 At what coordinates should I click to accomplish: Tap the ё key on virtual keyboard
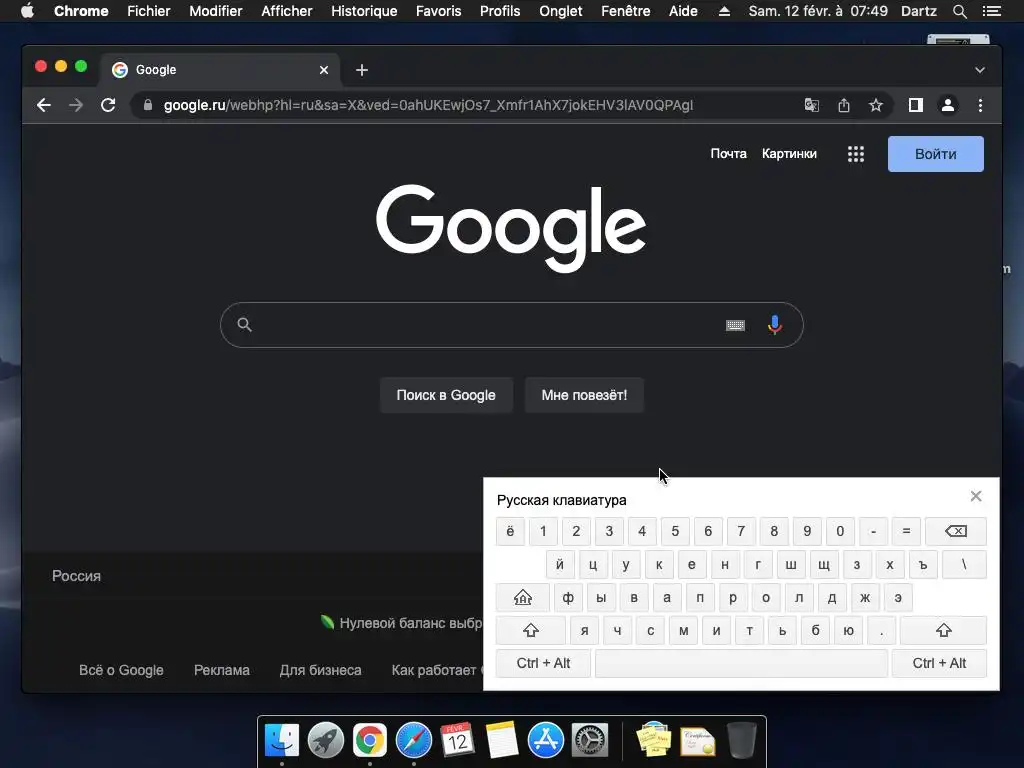click(510, 531)
